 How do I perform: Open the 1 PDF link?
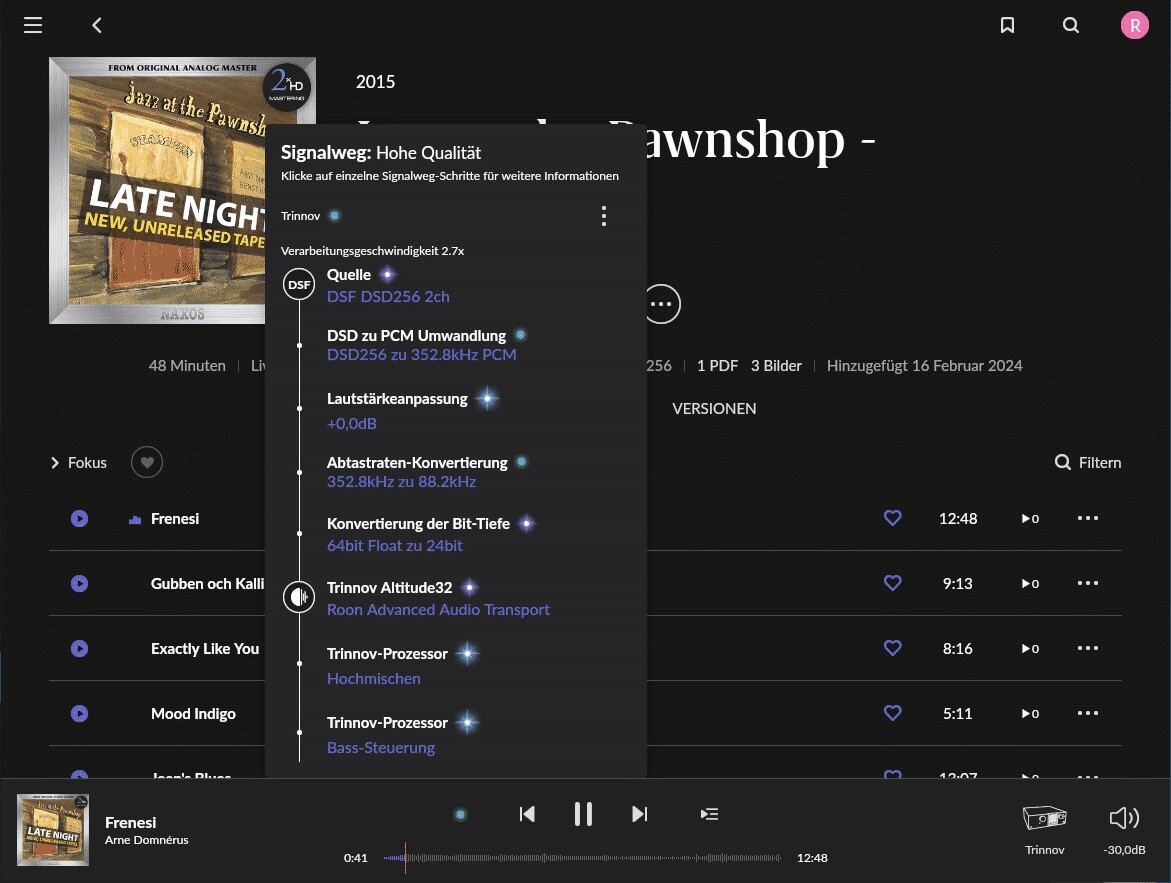[717, 365]
